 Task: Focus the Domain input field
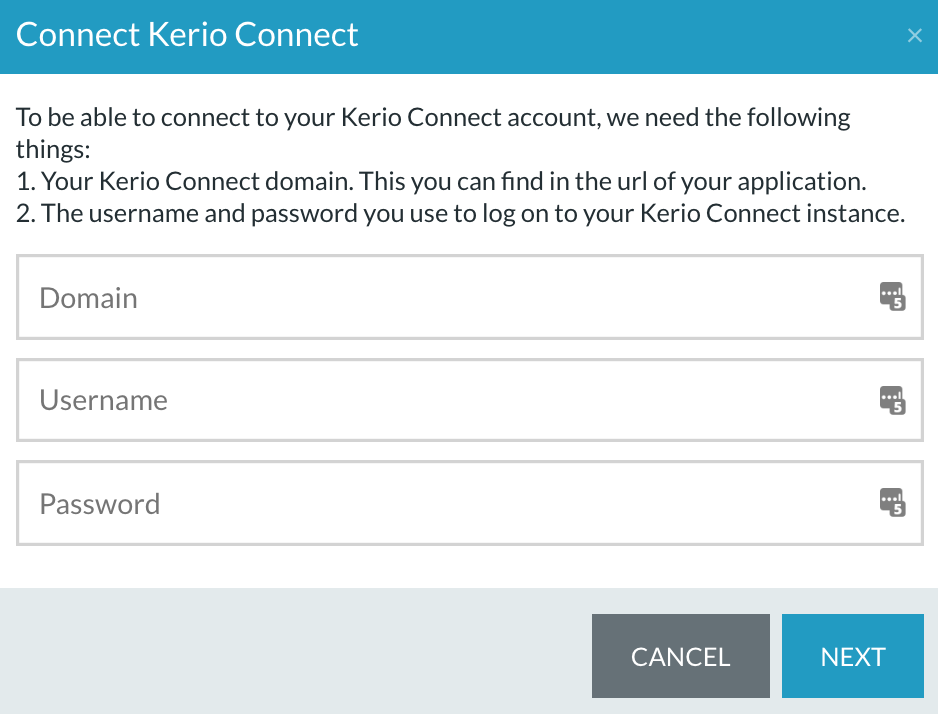click(x=470, y=297)
